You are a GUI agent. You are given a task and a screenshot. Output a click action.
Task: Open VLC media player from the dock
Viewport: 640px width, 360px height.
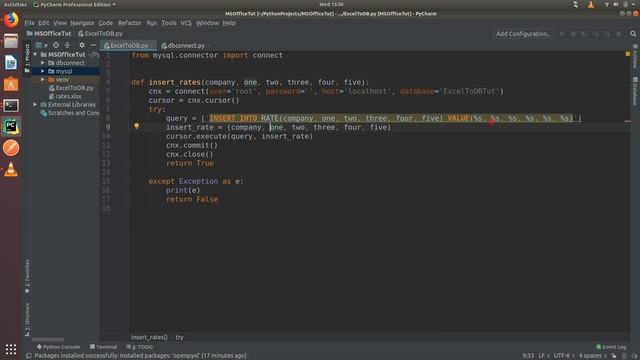[11, 169]
